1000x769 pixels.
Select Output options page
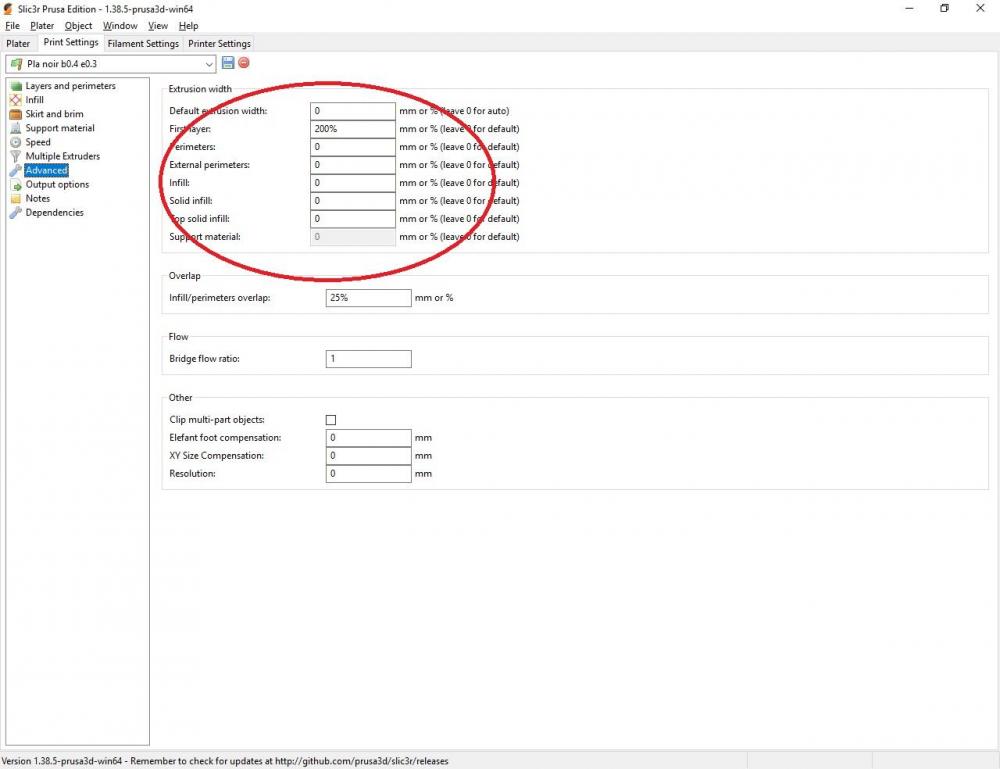tap(57, 185)
